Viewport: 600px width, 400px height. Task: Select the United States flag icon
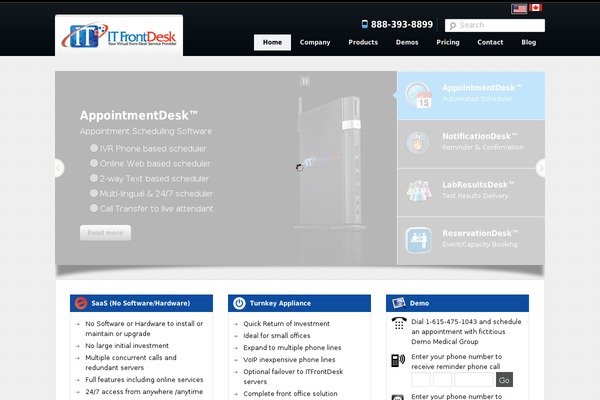click(x=519, y=8)
